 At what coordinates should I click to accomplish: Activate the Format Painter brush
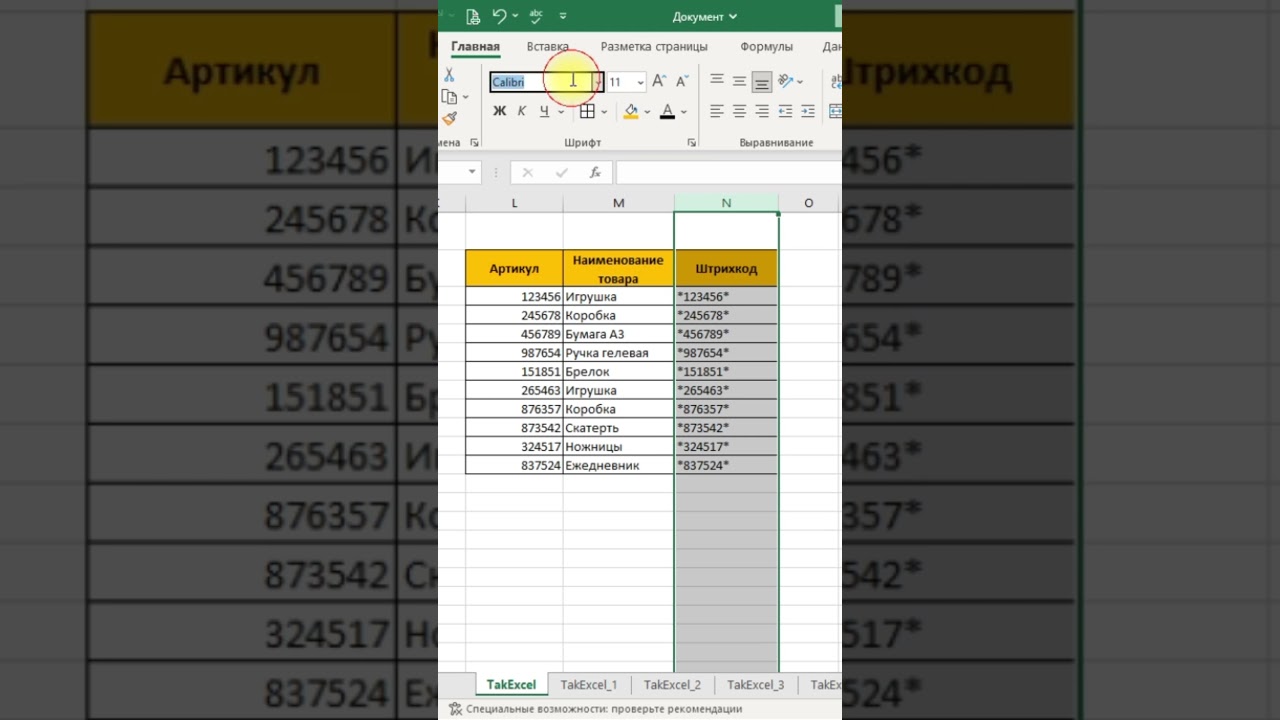(x=449, y=118)
